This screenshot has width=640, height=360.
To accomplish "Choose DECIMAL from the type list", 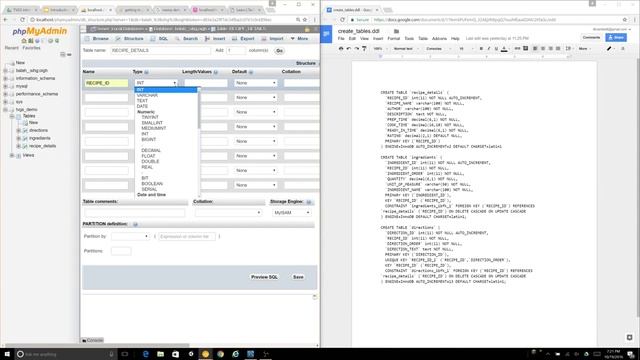I will point(151,151).
